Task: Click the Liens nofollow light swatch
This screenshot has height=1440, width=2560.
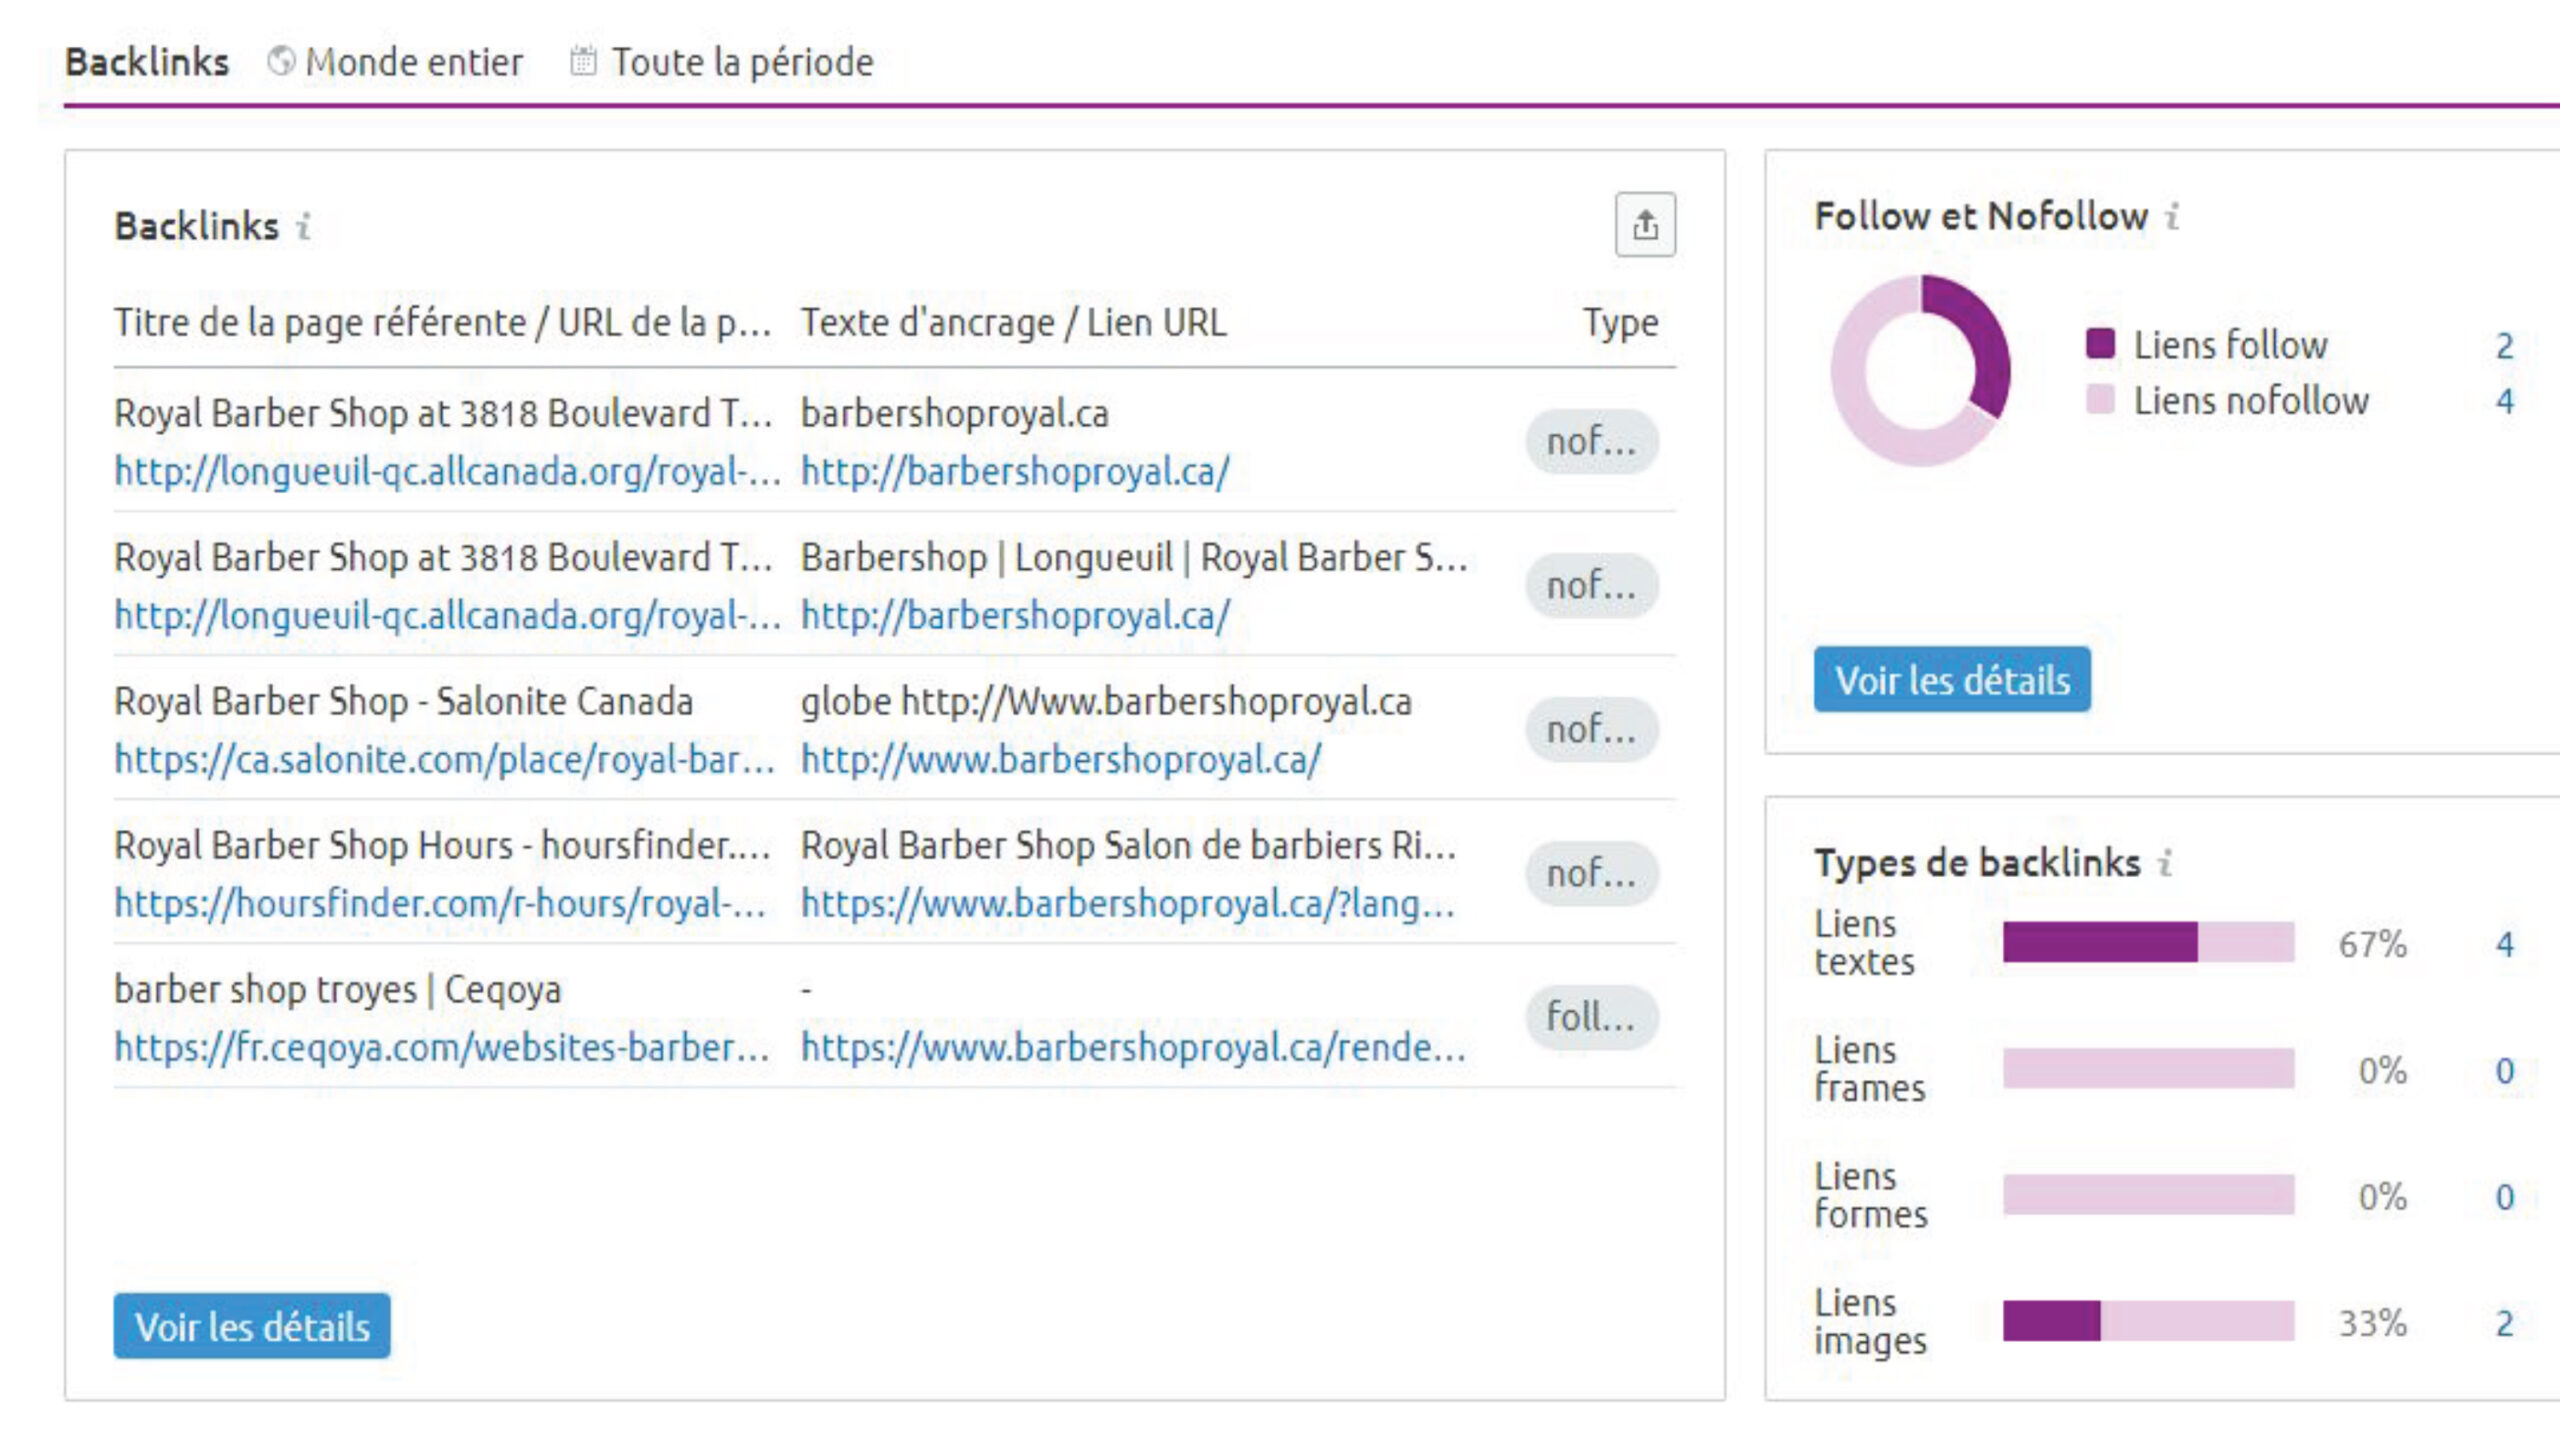Action: click(x=2100, y=399)
